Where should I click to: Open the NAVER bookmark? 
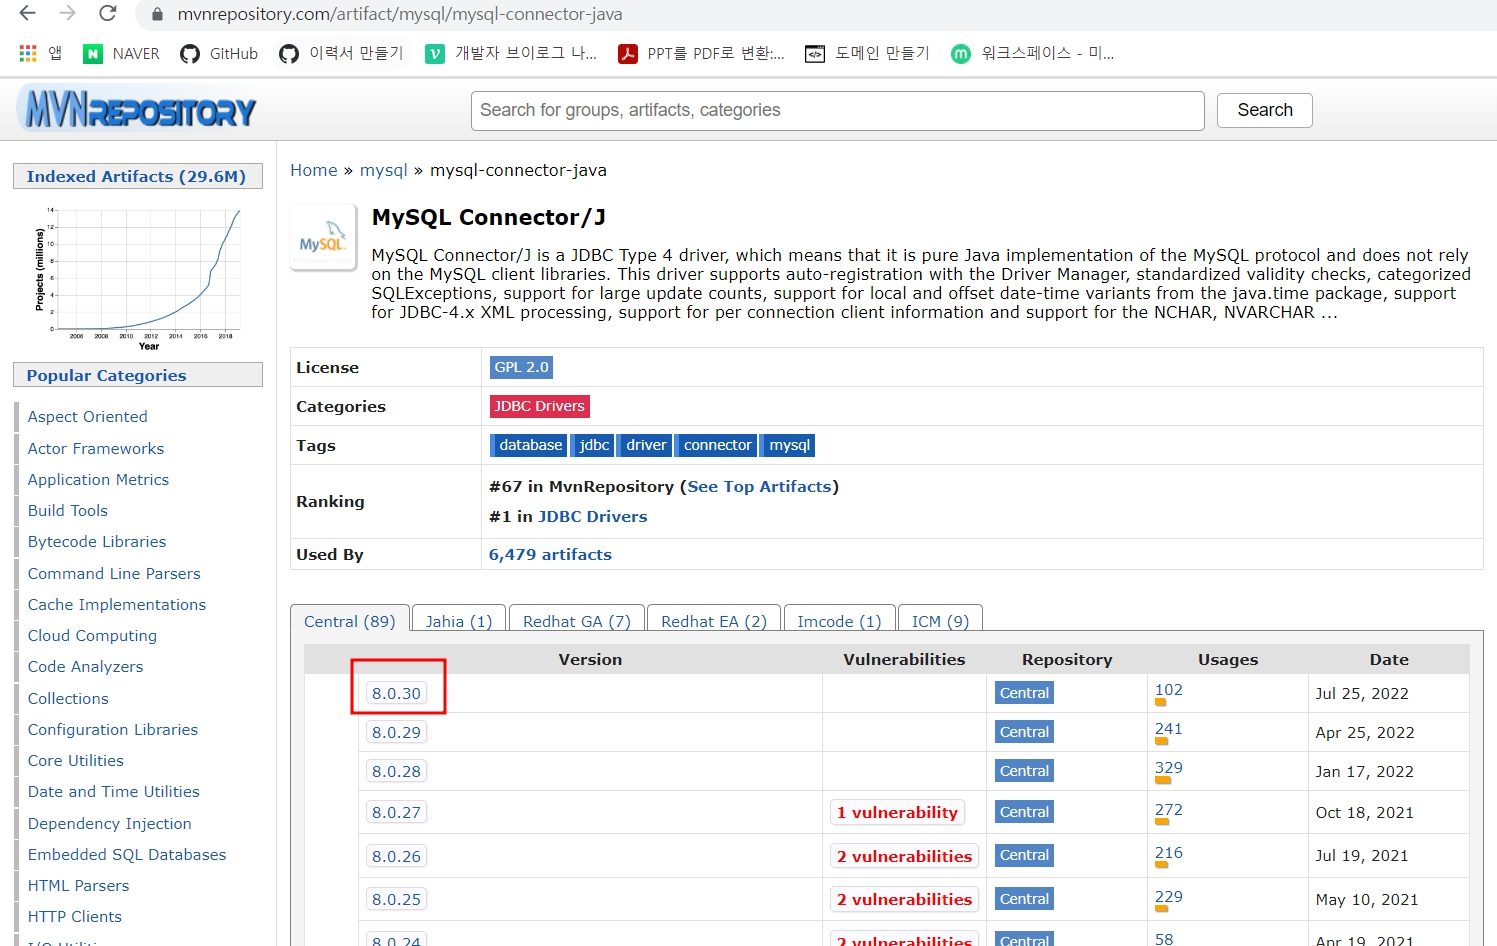[x=121, y=53]
